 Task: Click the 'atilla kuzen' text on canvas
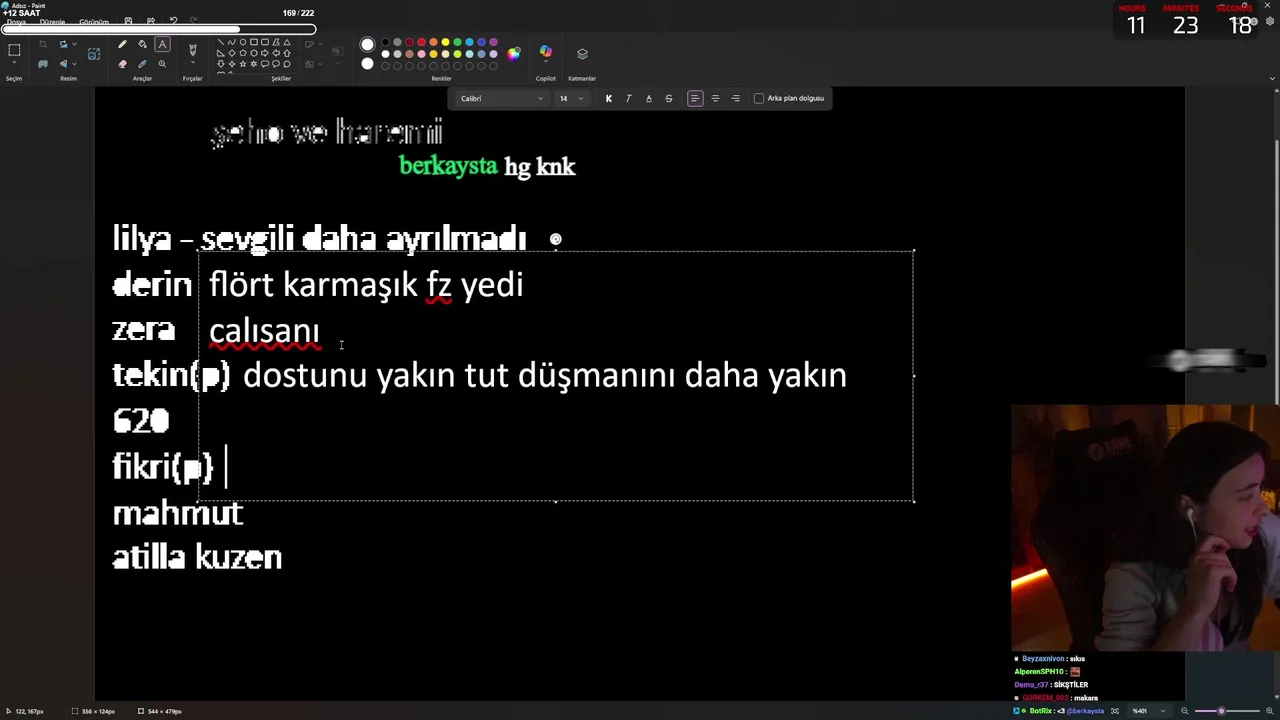[x=197, y=557]
